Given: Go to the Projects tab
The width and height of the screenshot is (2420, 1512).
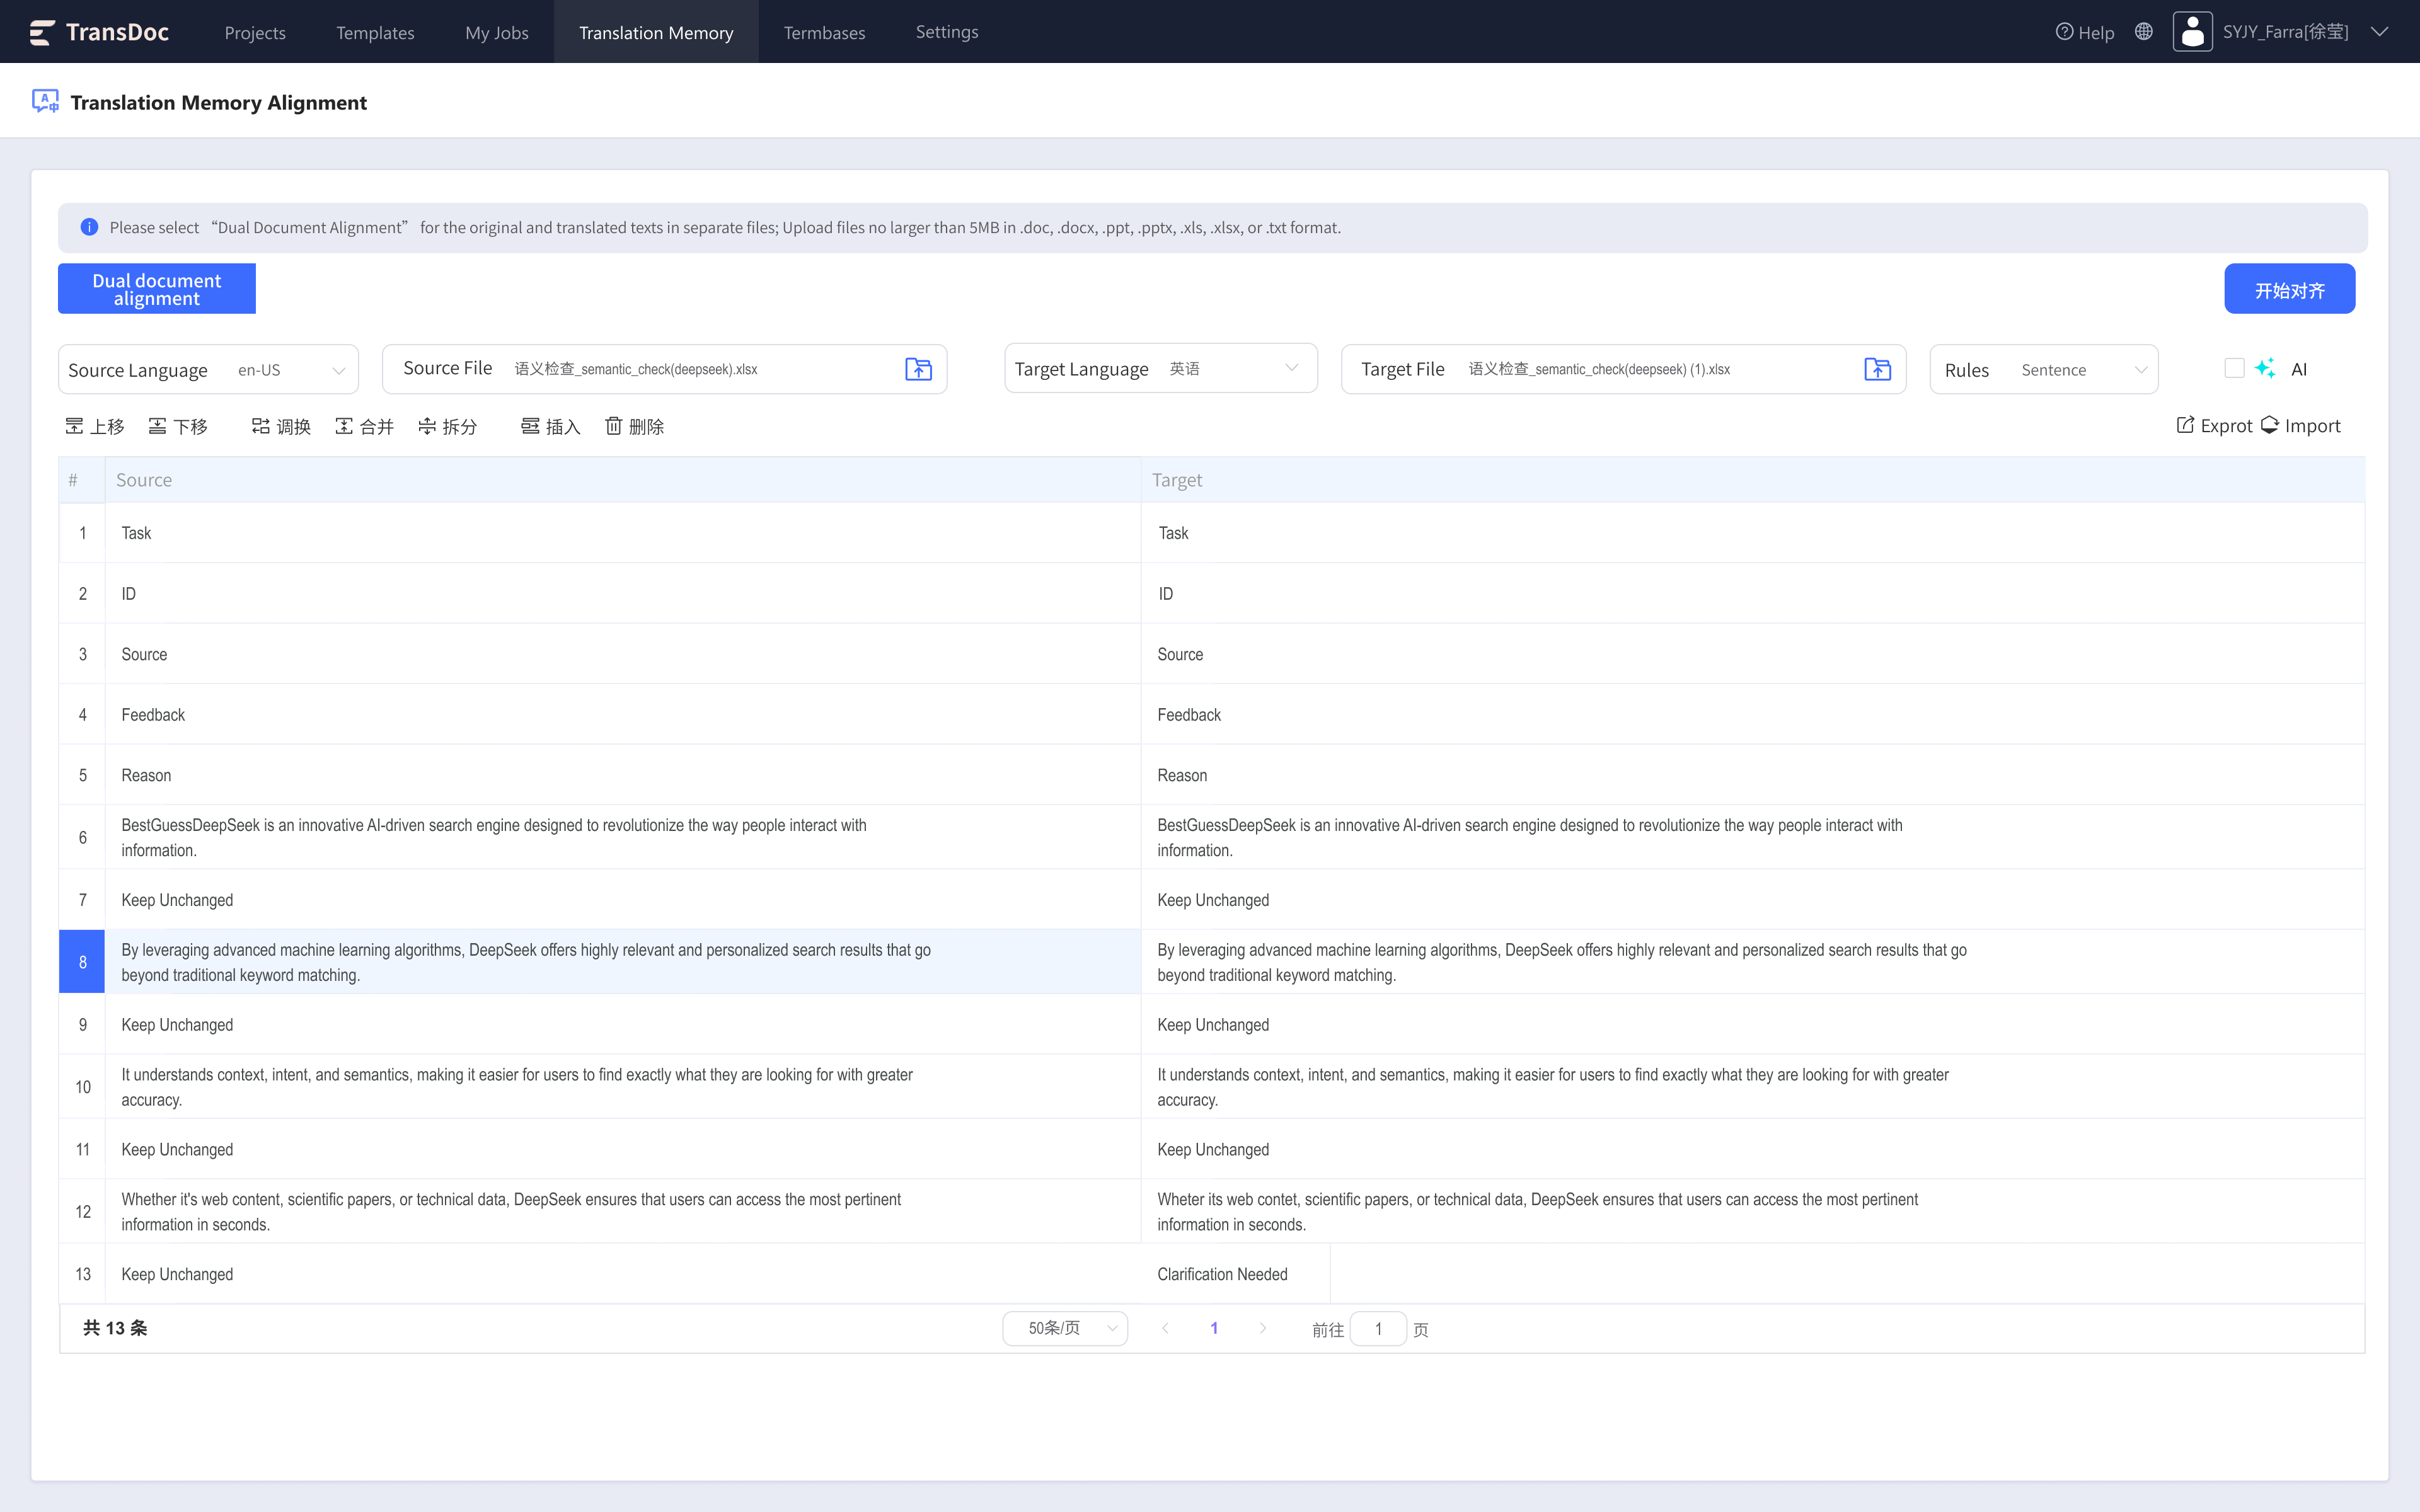Looking at the screenshot, I should (x=255, y=32).
